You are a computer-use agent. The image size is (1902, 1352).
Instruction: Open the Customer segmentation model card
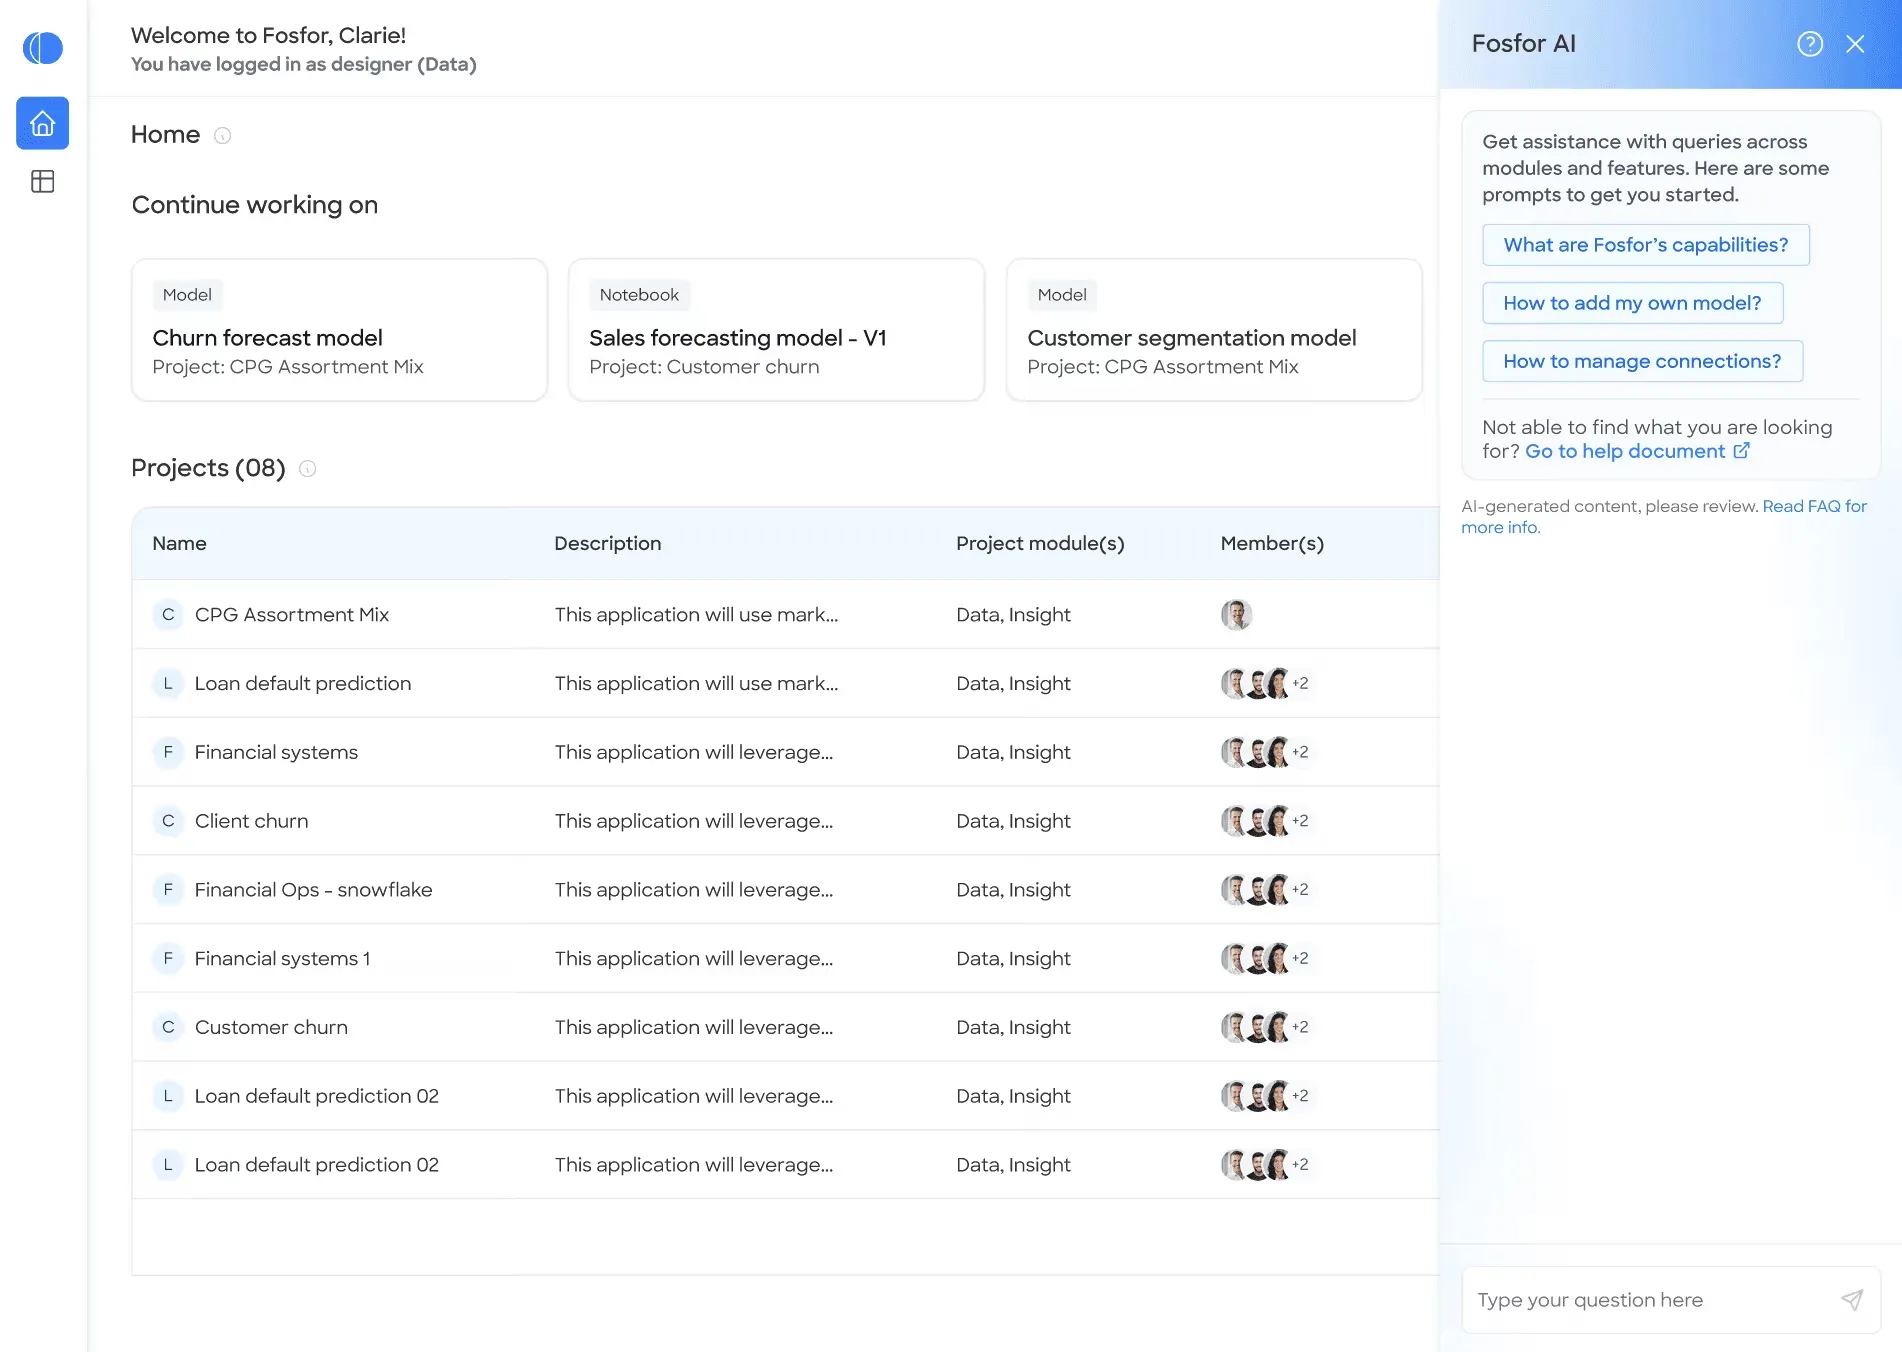tap(1214, 330)
